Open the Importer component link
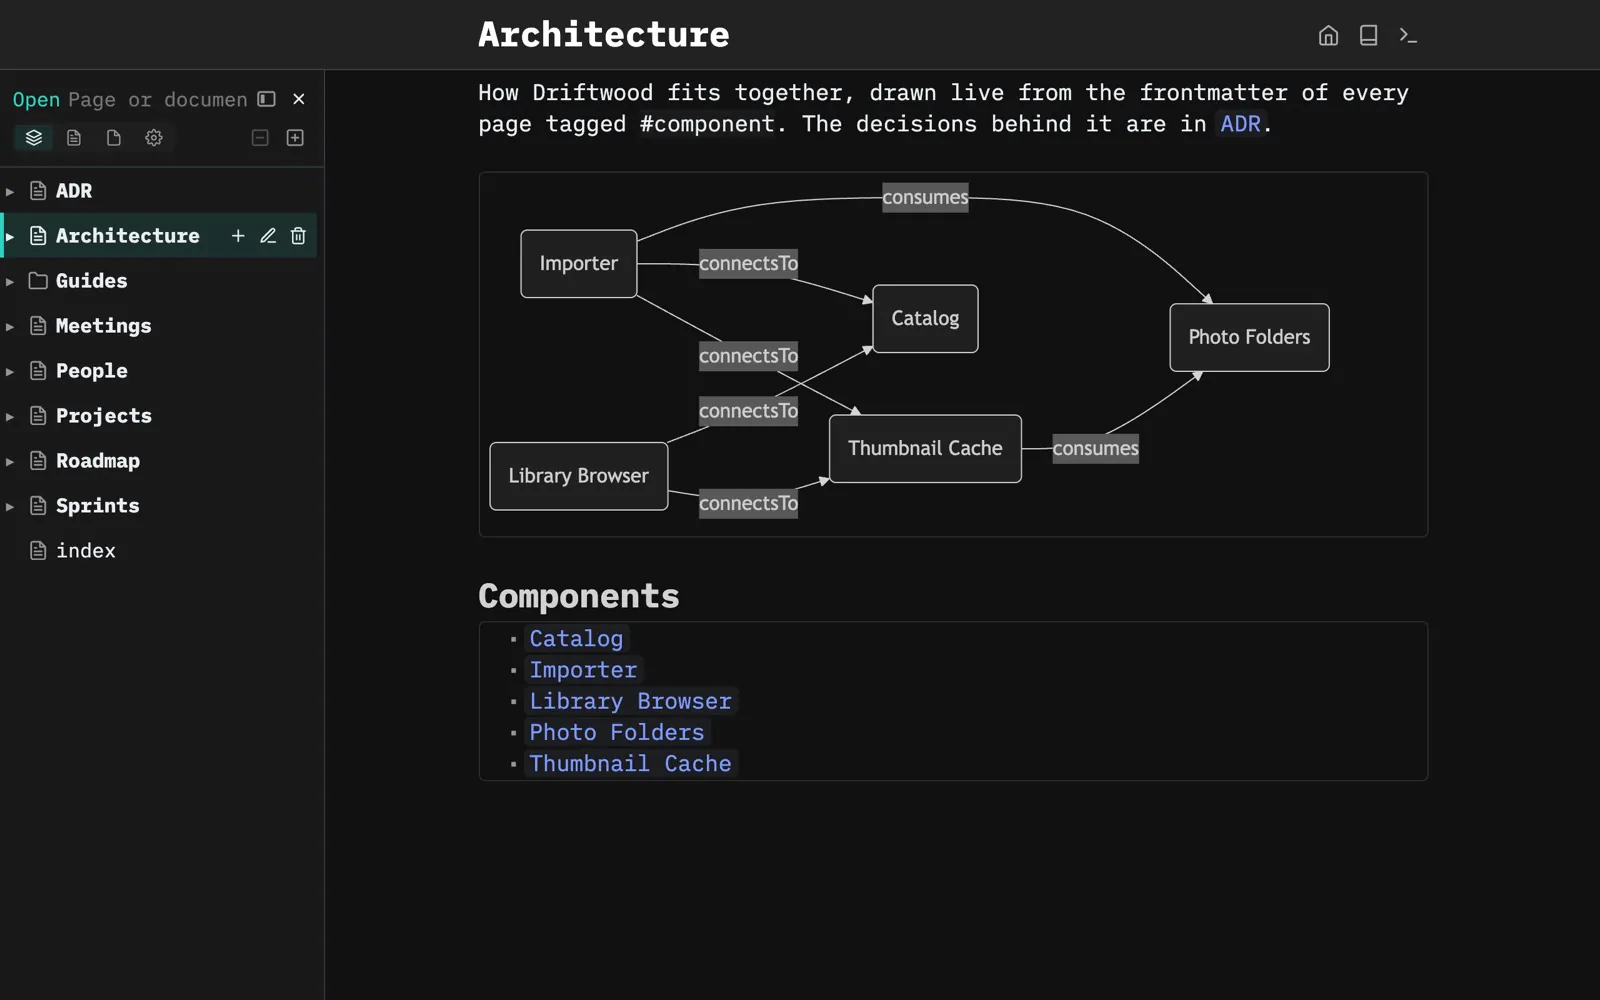The width and height of the screenshot is (1600, 1000). click(x=583, y=670)
